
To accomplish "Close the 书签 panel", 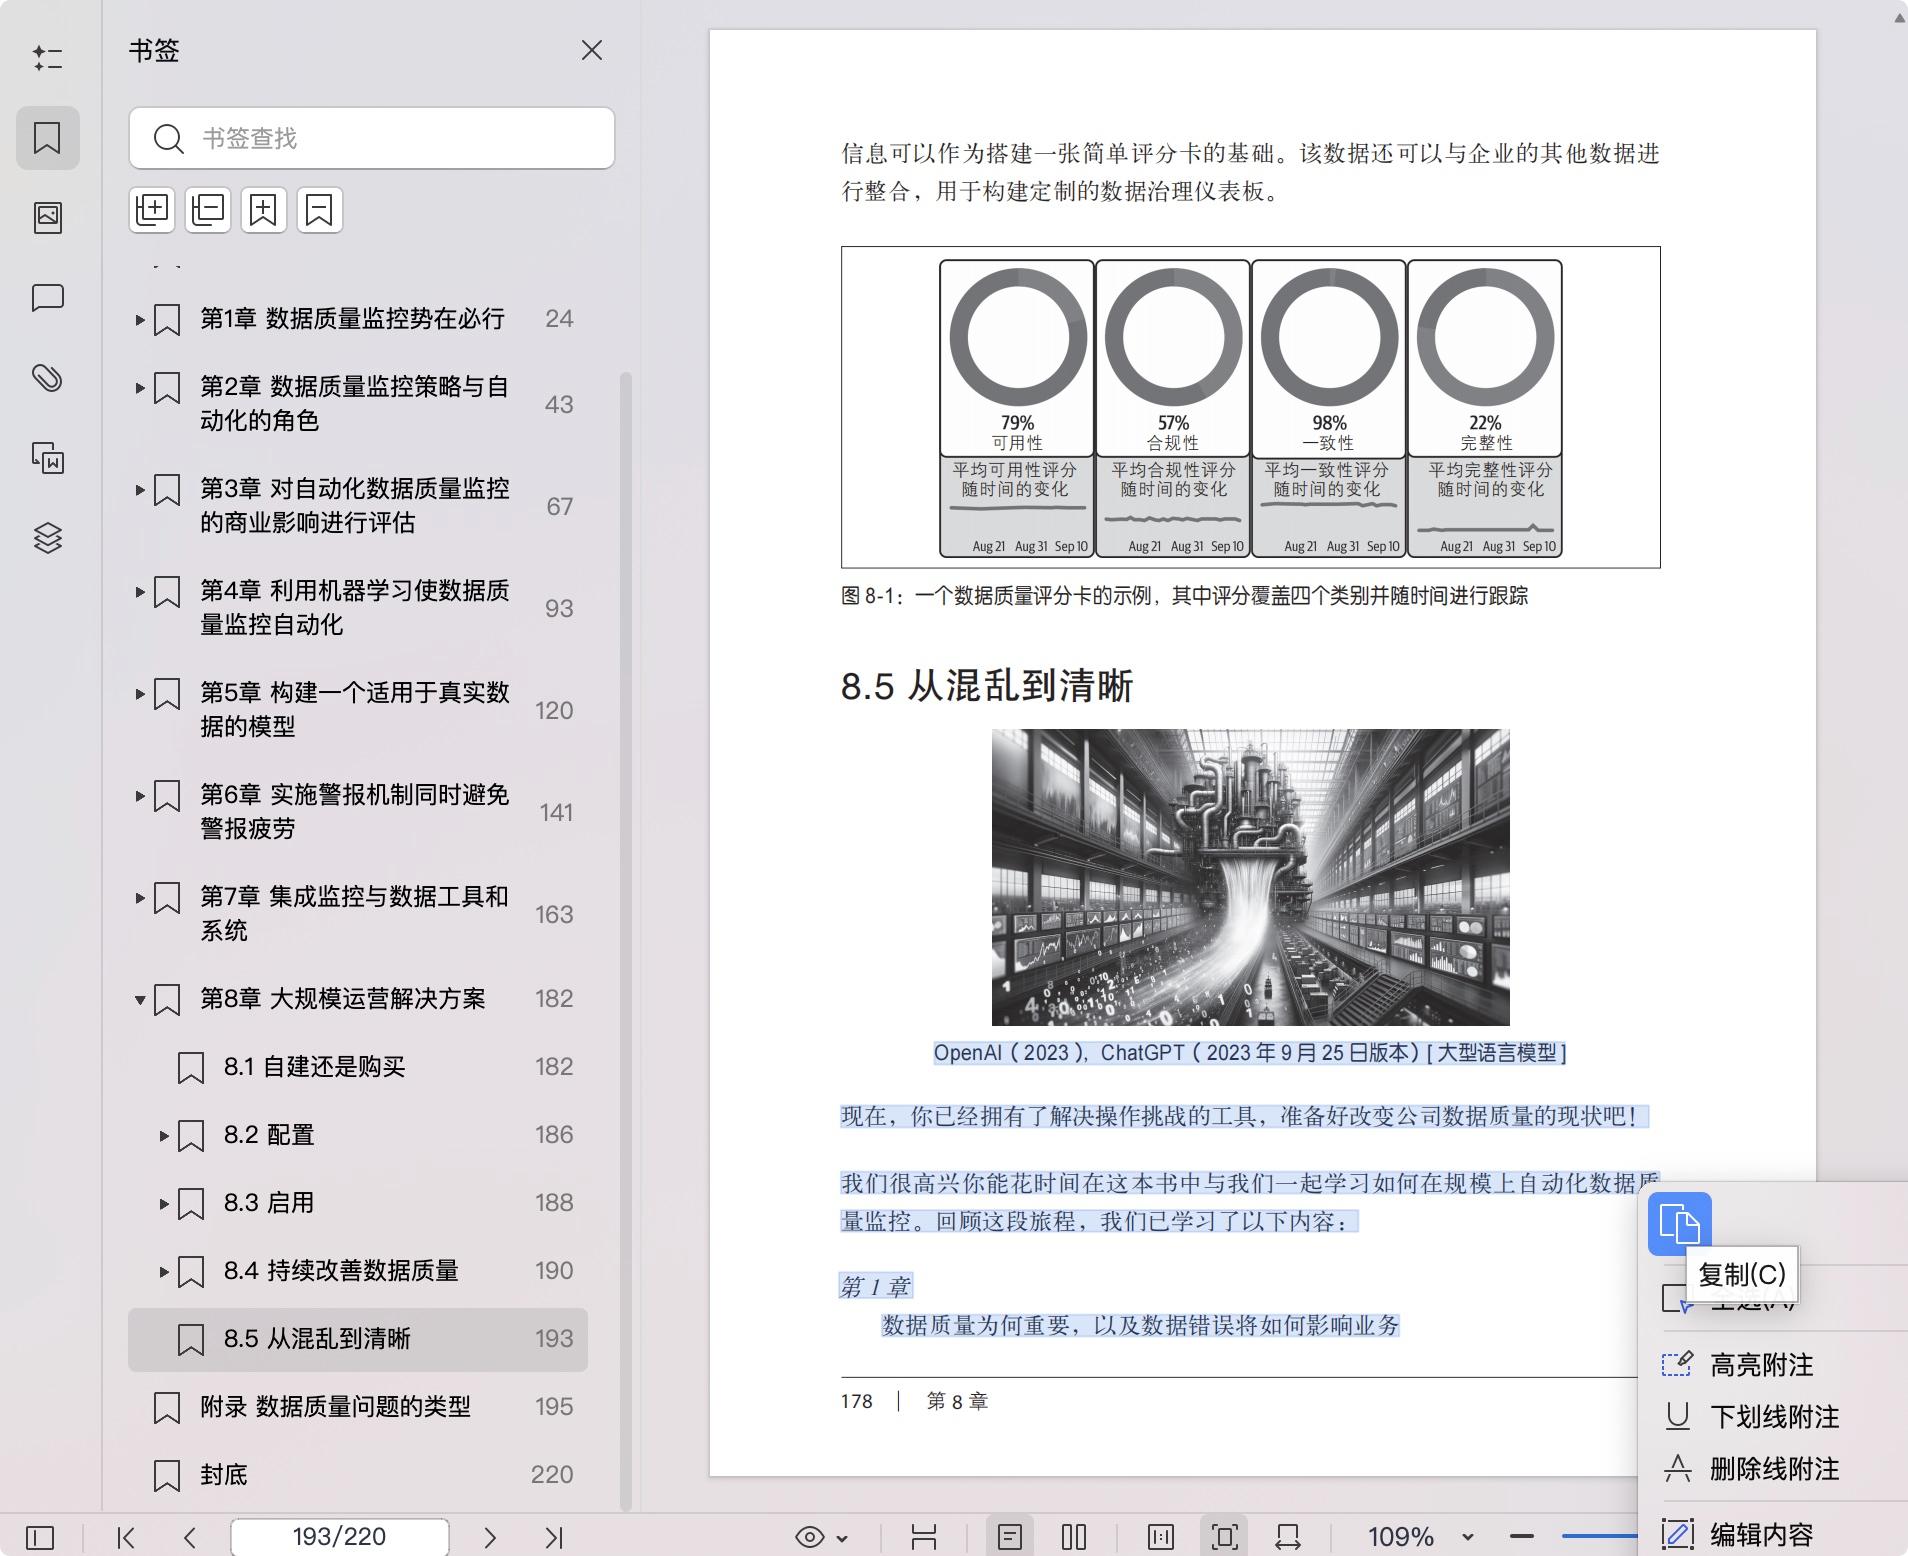I will 592,50.
